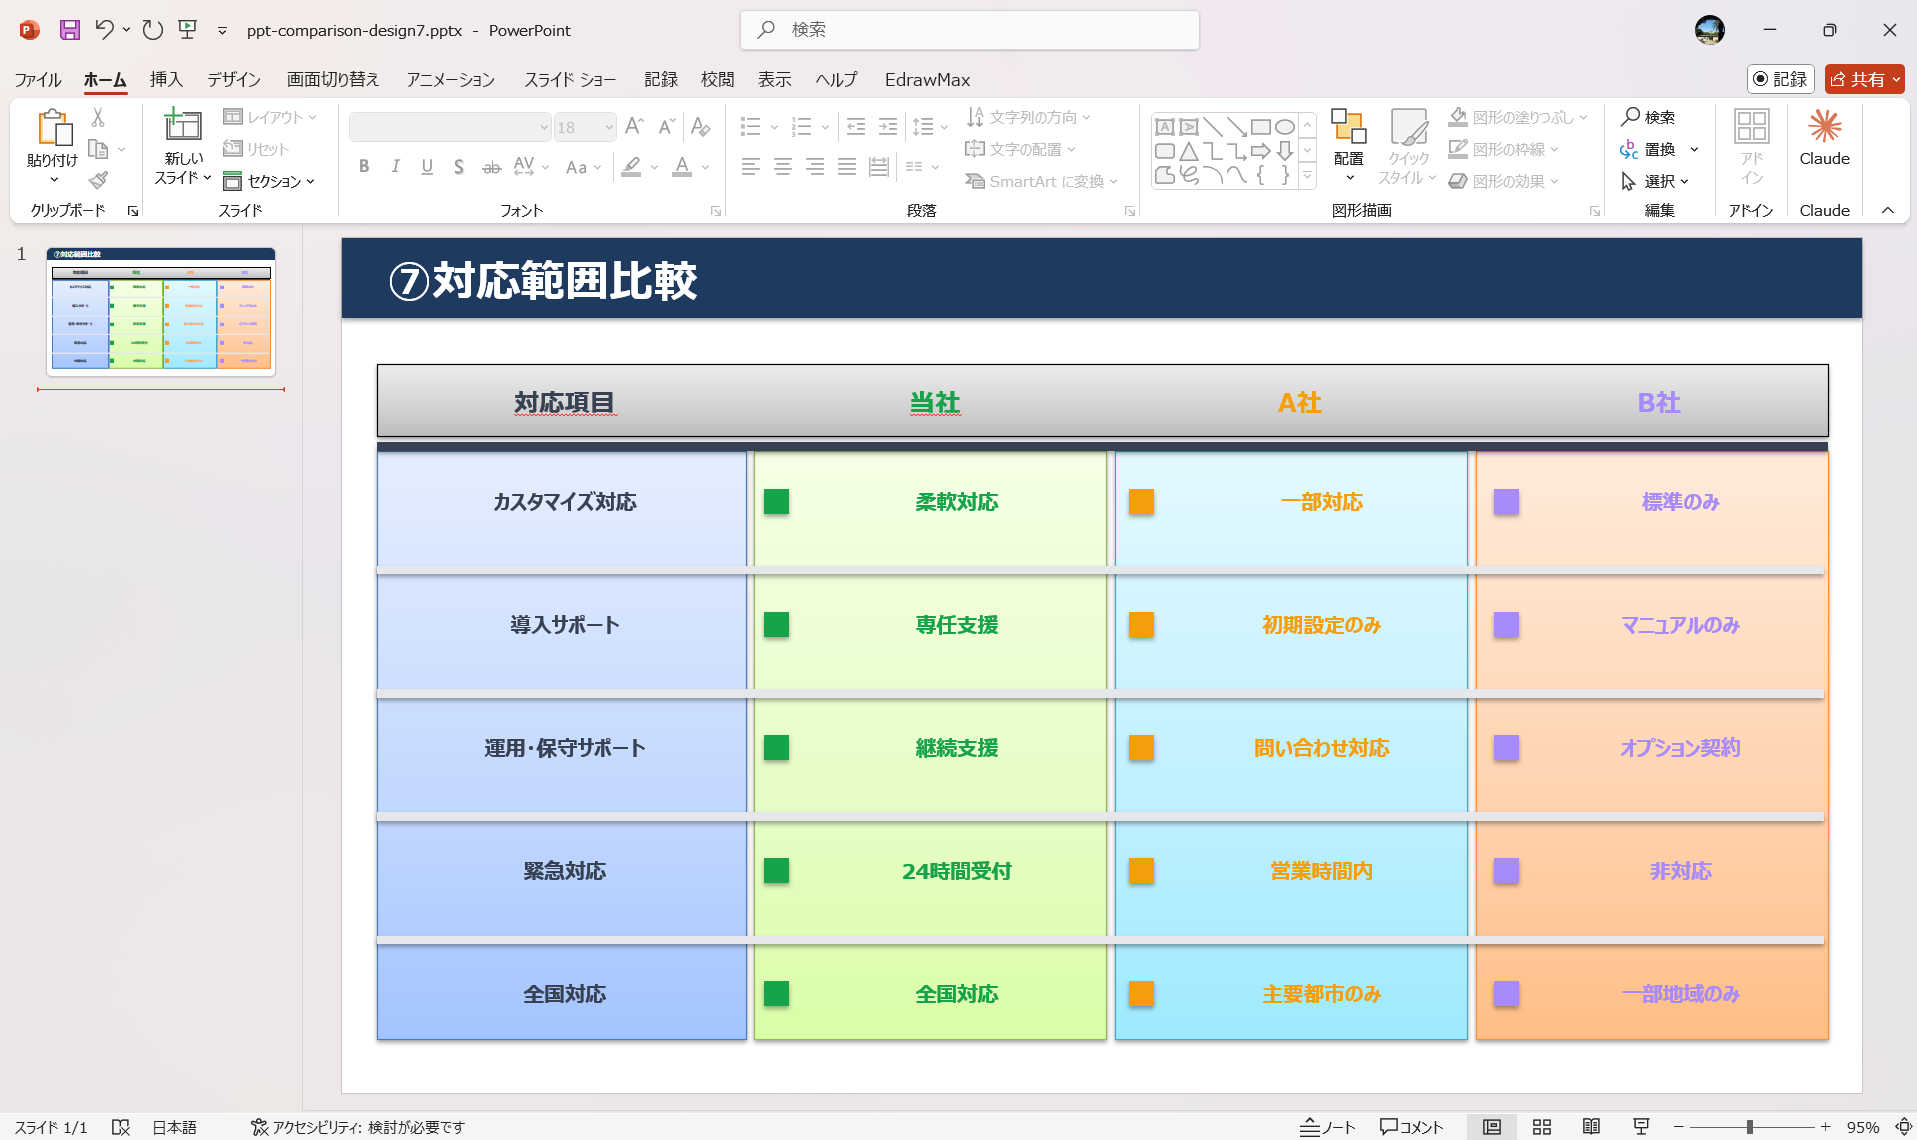Select slide 1 thumbnail
Screen dimensions: 1917x1140
click(x=161, y=311)
